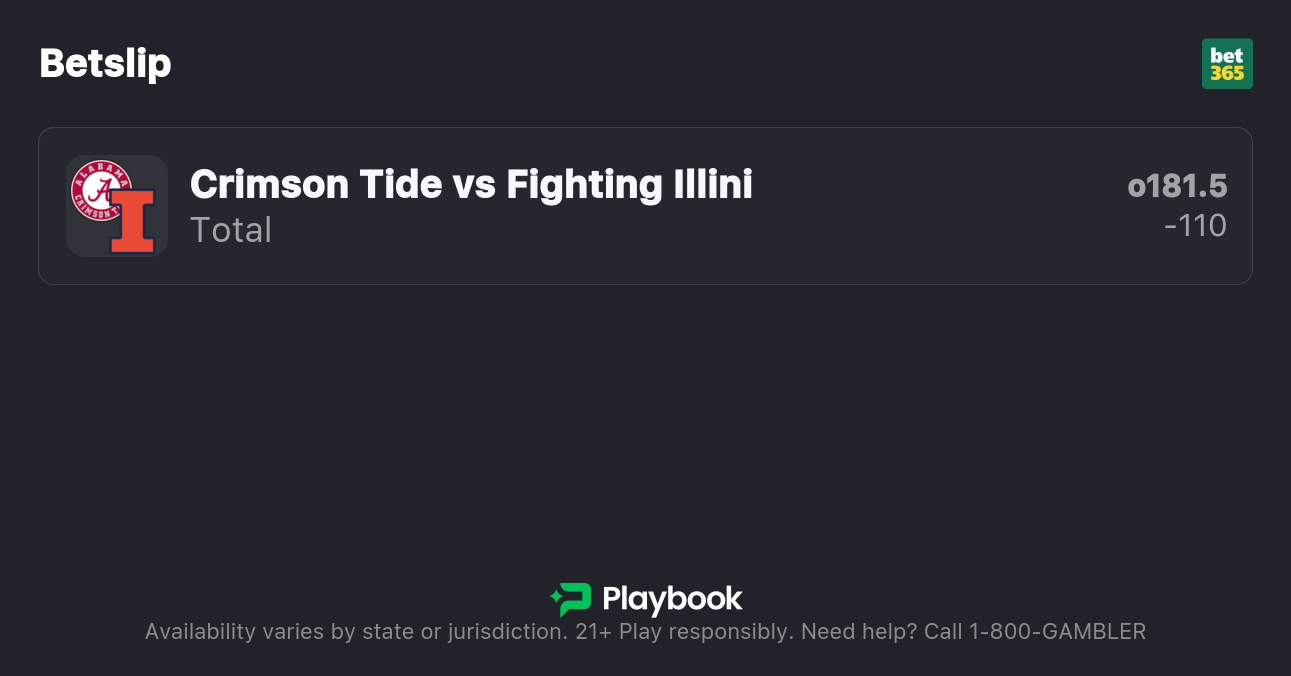Click the Betslip heading
This screenshot has width=1291, height=676.
click(105, 64)
